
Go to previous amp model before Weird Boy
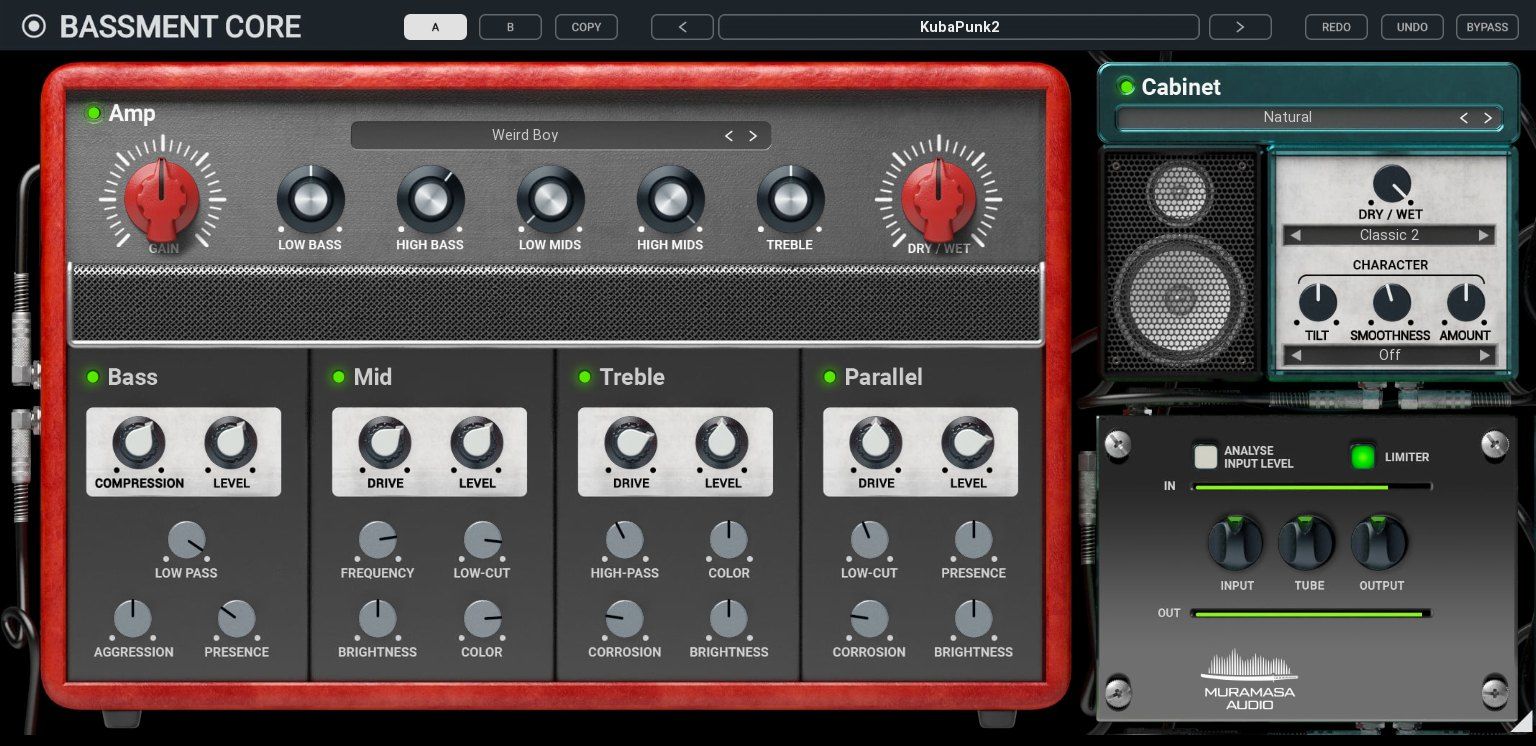tap(729, 135)
